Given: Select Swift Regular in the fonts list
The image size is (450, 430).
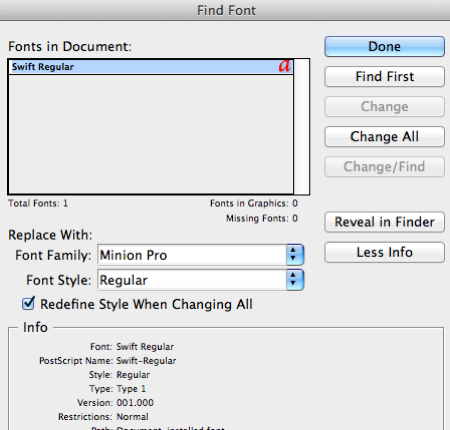Looking at the screenshot, I should click(151, 67).
